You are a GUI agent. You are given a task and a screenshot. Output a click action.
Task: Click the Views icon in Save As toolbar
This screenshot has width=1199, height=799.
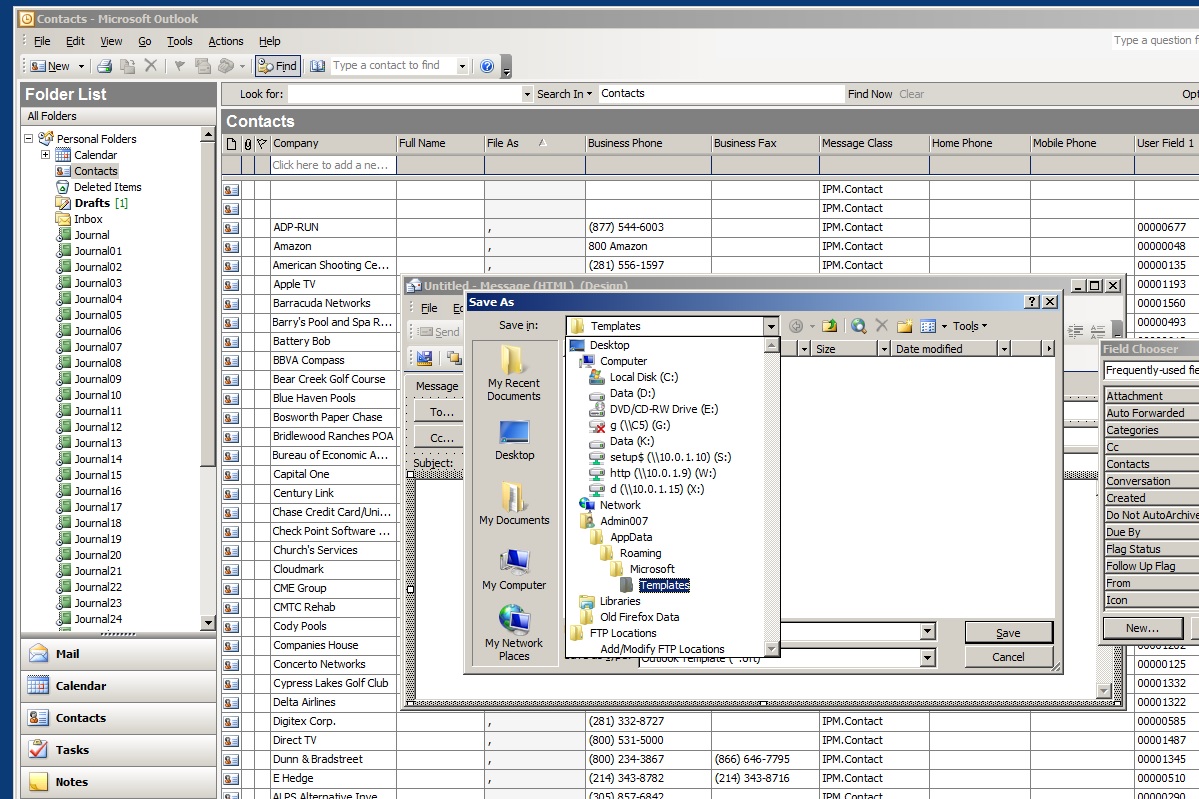[928, 326]
